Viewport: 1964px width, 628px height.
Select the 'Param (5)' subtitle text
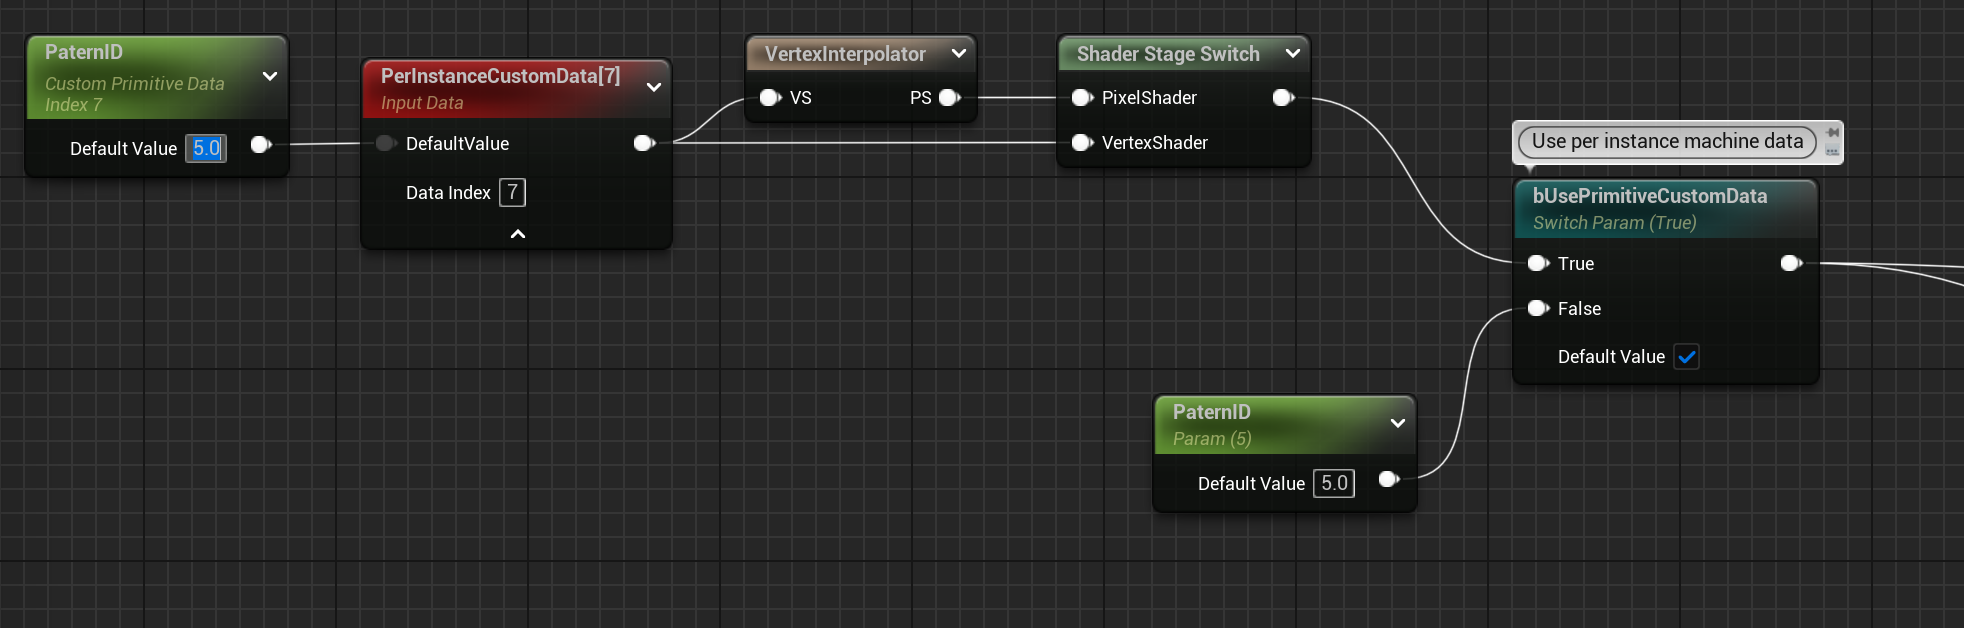click(1212, 439)
